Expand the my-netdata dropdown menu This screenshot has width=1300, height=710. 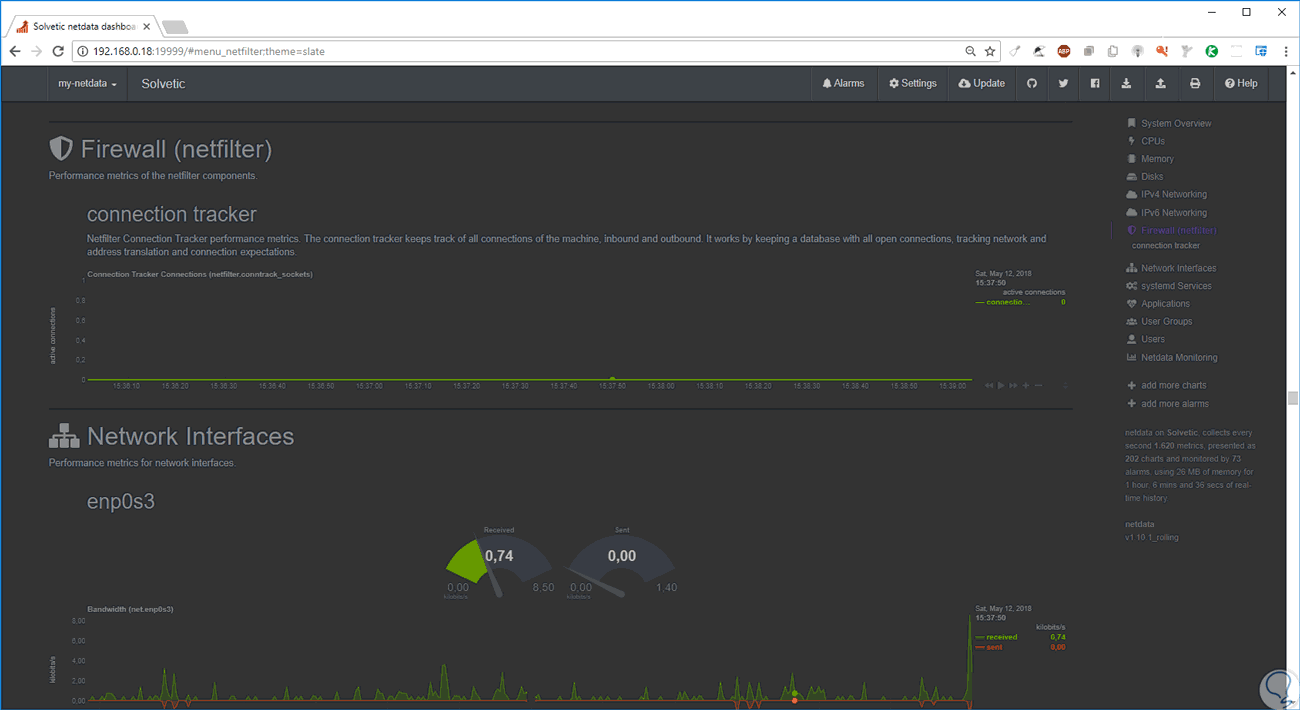(x=87, y=84)
